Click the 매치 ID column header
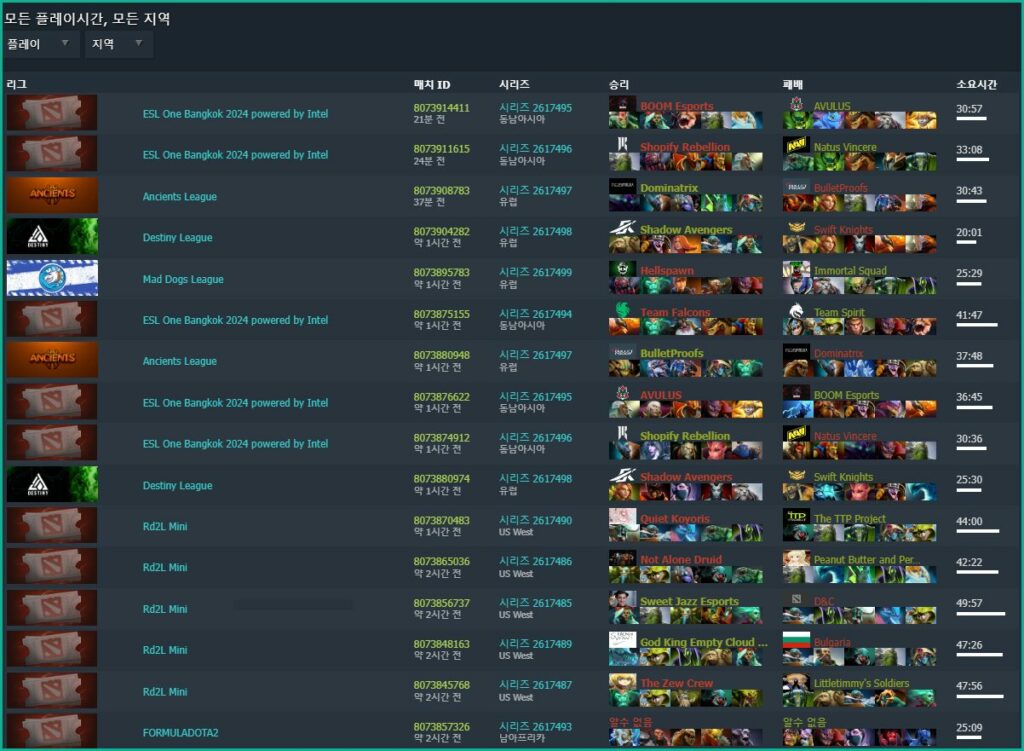The height and width of the screenshot is (751, 1024). [x=432, y=84]
